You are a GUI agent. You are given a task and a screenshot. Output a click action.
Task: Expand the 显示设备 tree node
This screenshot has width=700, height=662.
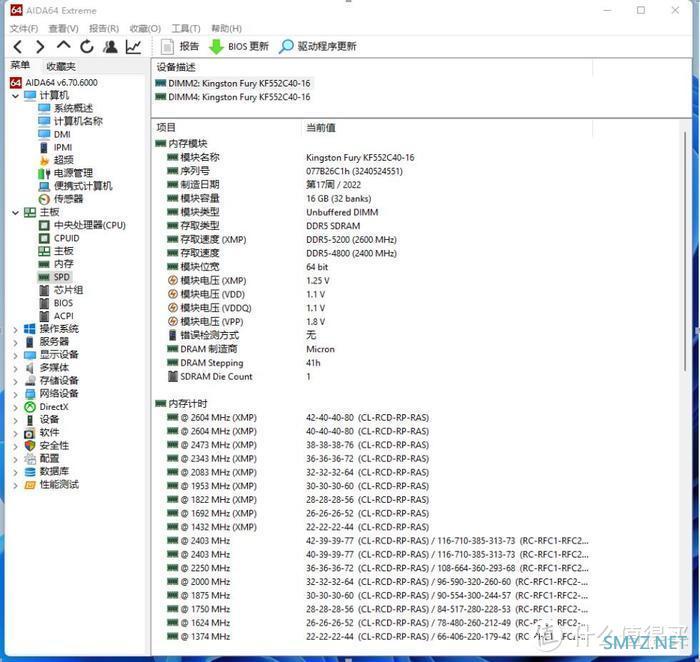pos(16,356)
